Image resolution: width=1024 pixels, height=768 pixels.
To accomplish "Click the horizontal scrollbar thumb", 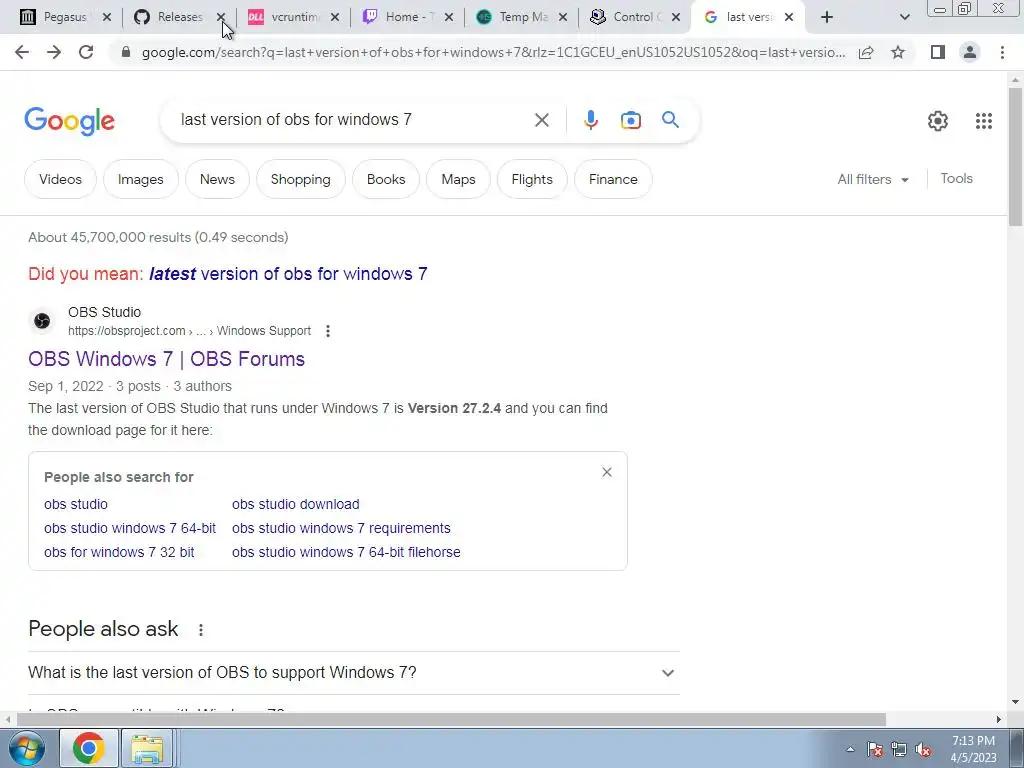I will pyautogui.click(x=451, y=720).
